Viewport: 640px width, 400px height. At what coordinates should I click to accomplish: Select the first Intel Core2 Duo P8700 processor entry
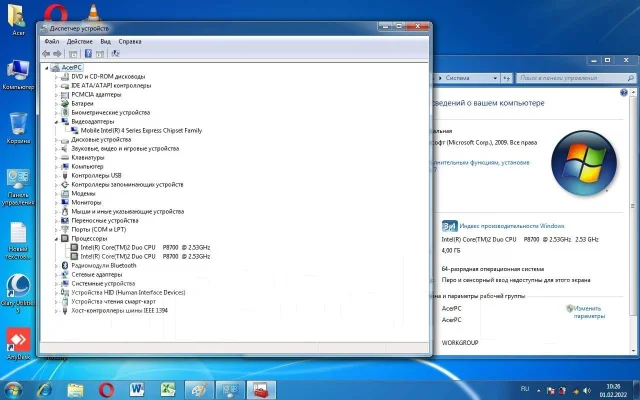pyautogui.click(x=145, y=247)
